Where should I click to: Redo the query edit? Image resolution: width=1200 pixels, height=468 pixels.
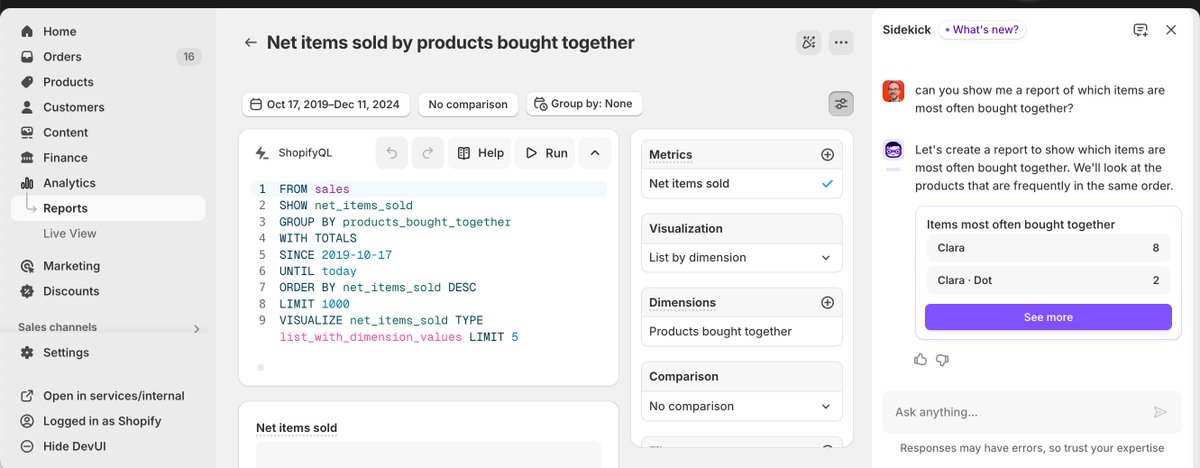427,153
